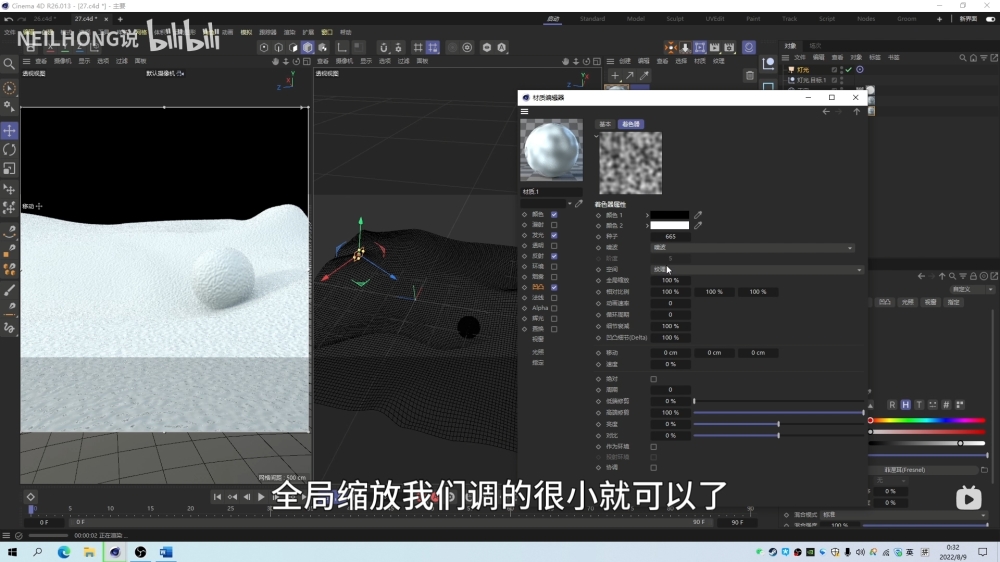Switch to the UVEdit layout tab
The image size is (1000, 562).
coord(715,19)
